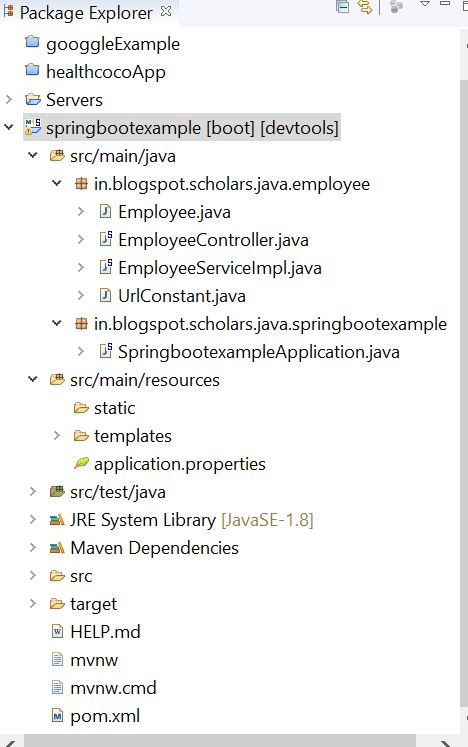Collapse the in.blogspot.scholars.java.employee package

coord(56,183)
